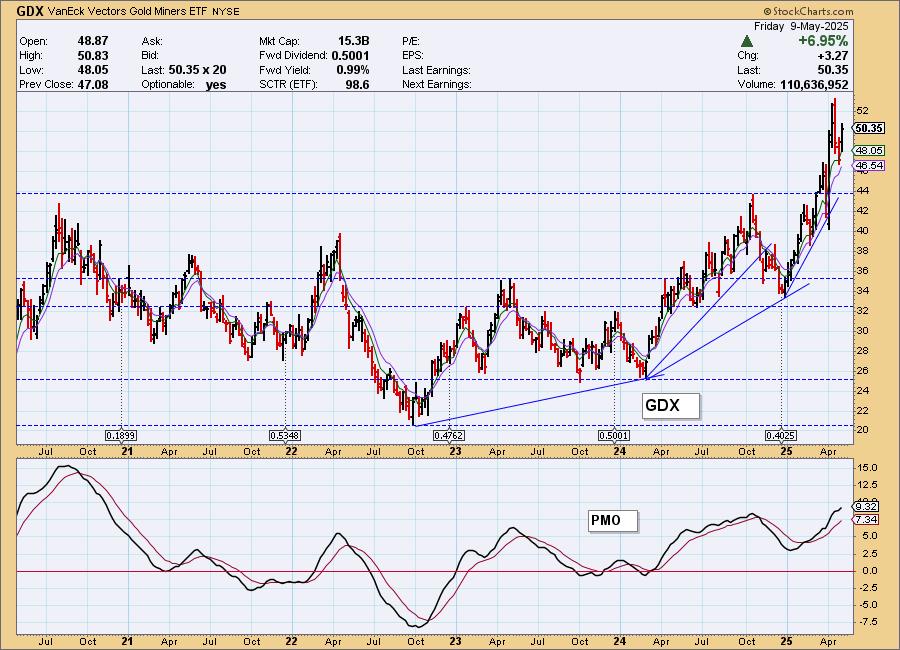The image size is (900, 650).
Task: Click the Last quote 50.35 x 20
Action: pos(197,70)
